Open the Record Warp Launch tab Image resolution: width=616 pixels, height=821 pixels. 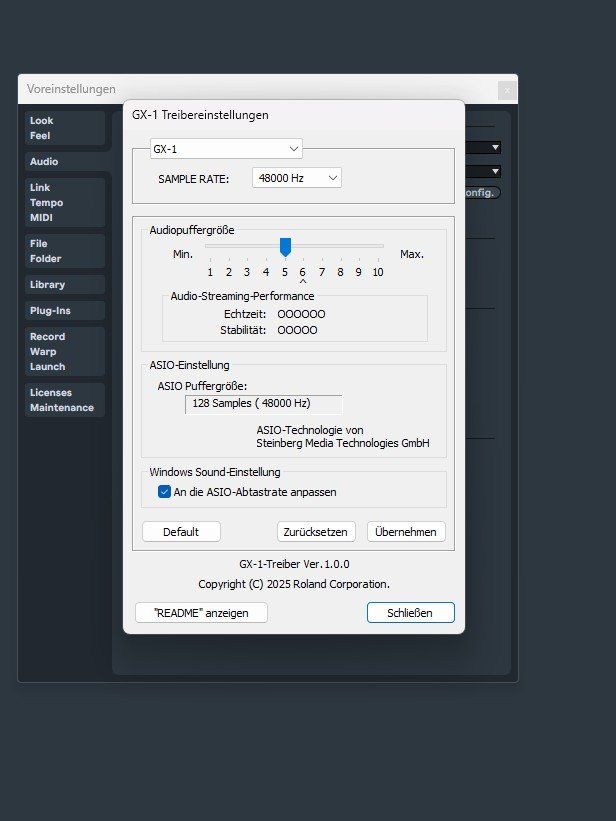point(65,351)
